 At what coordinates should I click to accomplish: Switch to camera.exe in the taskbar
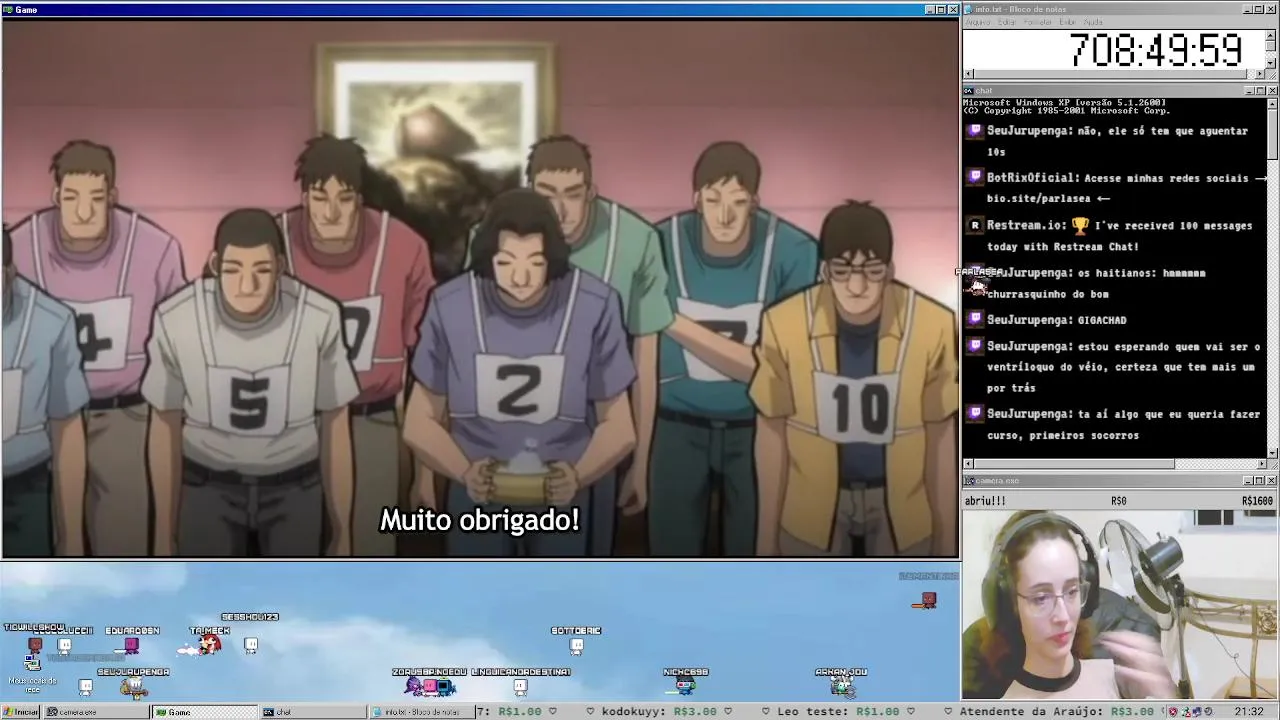(x=95, y=712)
